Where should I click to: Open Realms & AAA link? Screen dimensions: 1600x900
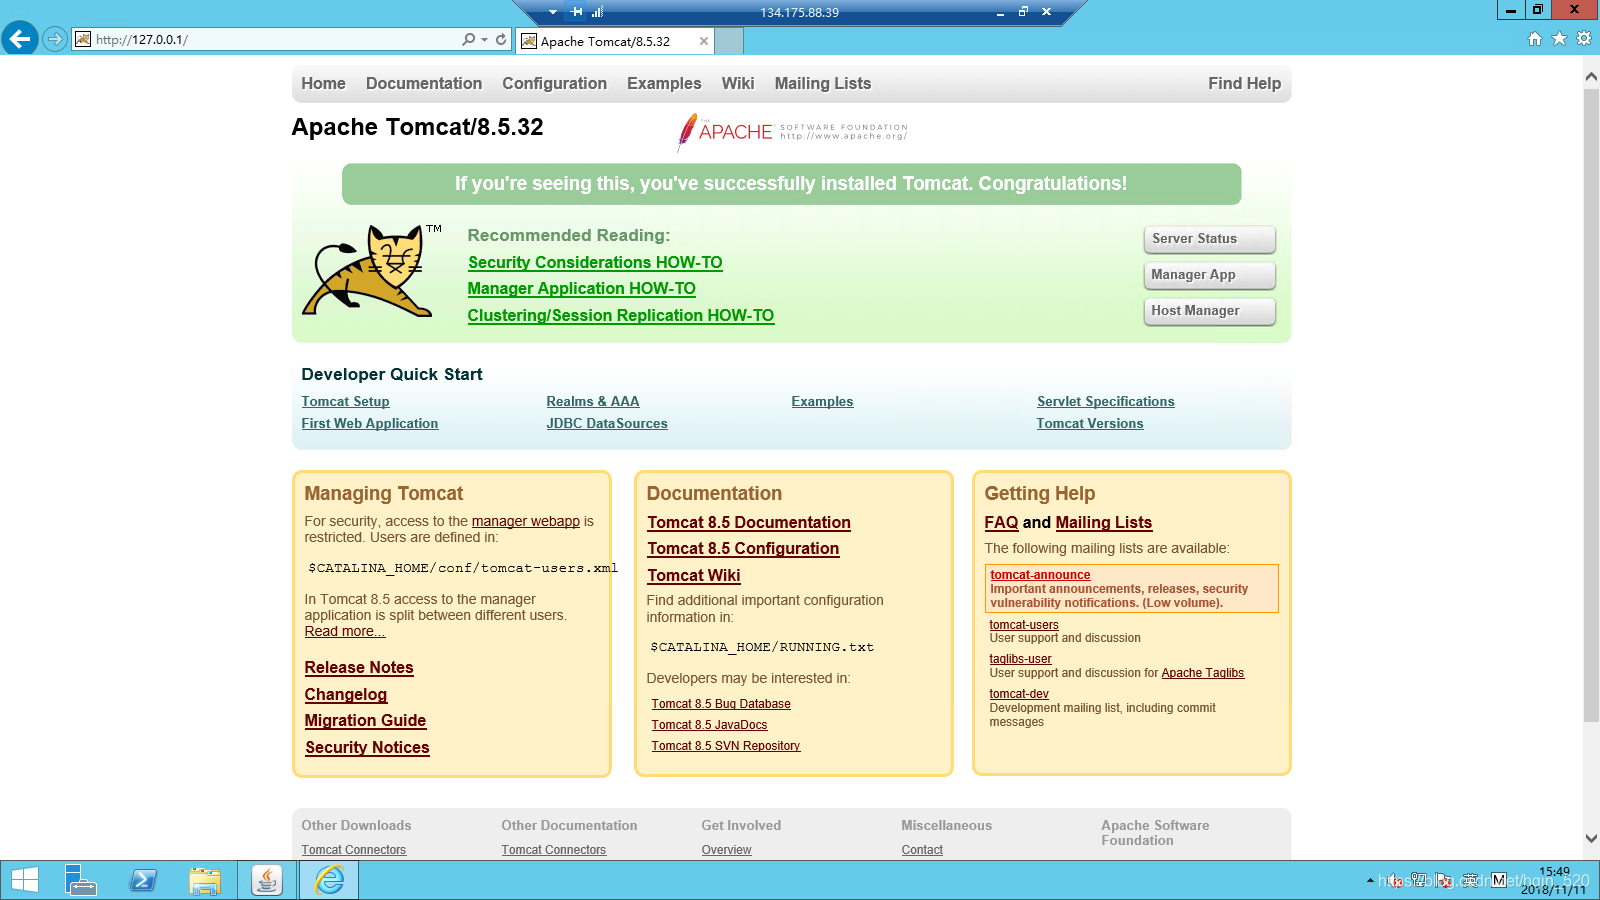(592, 402)
